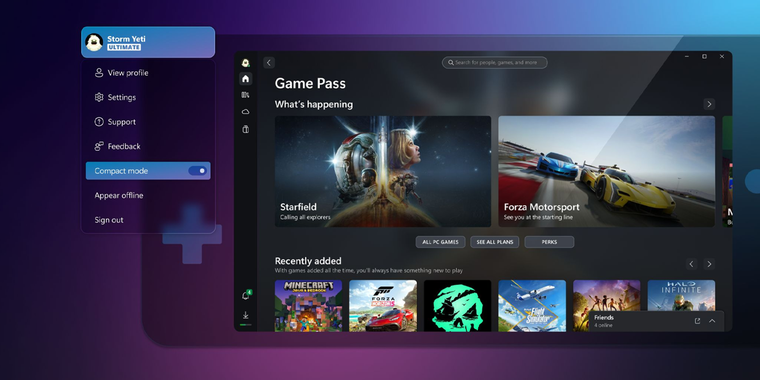The image size is (760, 380).
Task: Click the PERKS button
Action: pos(549,242)
